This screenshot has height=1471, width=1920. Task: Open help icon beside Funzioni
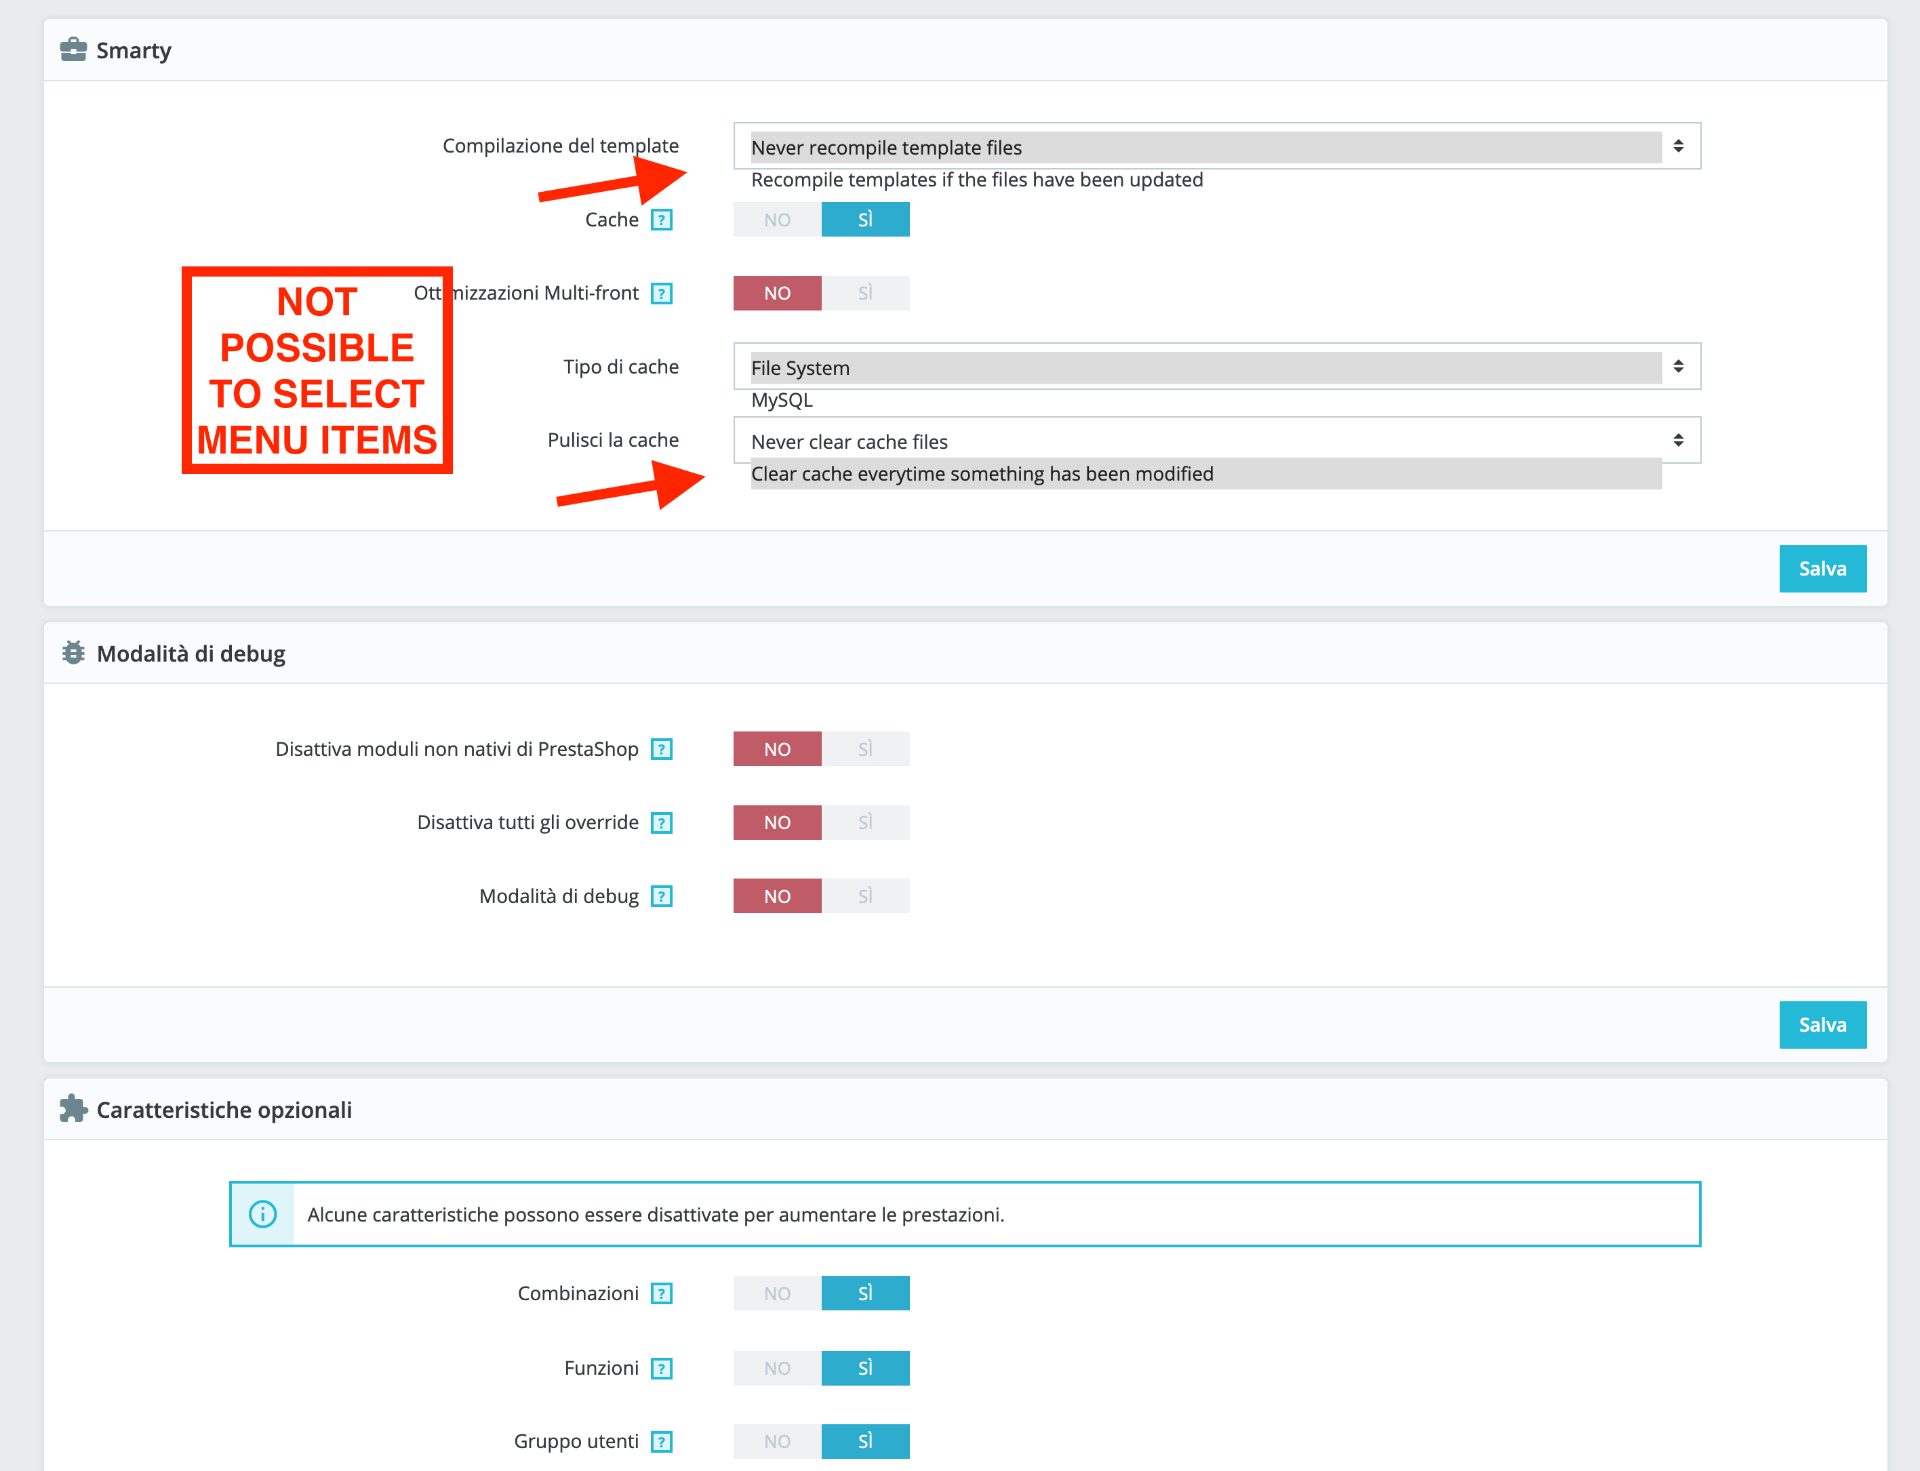[661, 1368]
